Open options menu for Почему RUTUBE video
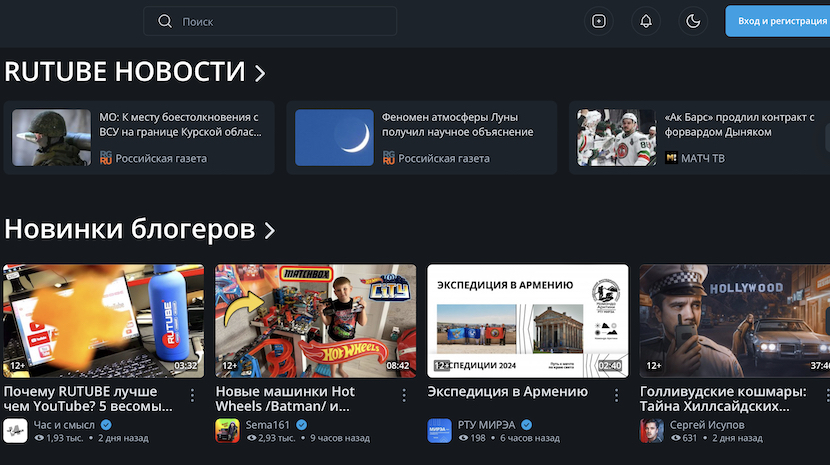 pyautogui.click(x=192, y=395)
